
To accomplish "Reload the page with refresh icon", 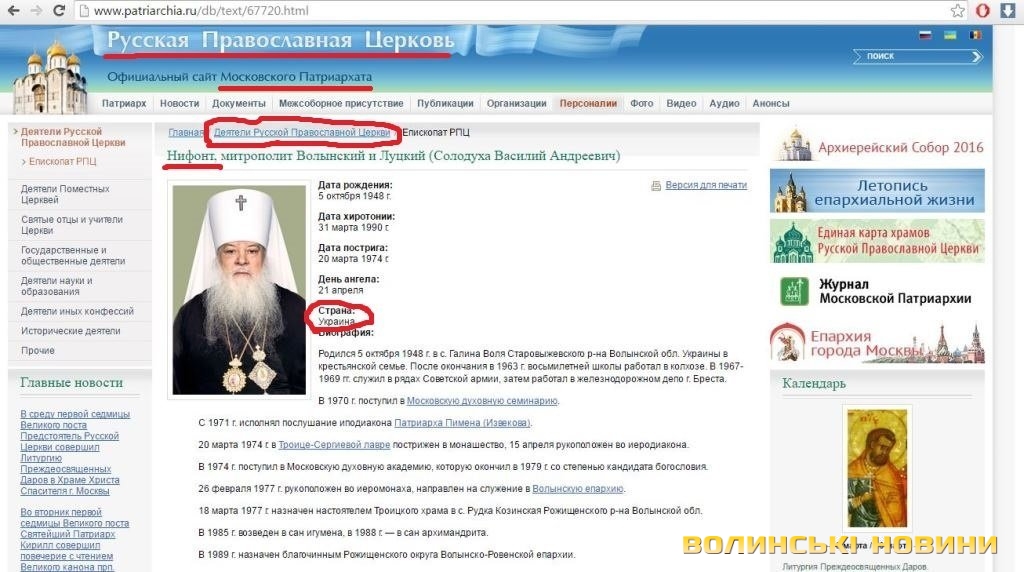I will [59, 10].
